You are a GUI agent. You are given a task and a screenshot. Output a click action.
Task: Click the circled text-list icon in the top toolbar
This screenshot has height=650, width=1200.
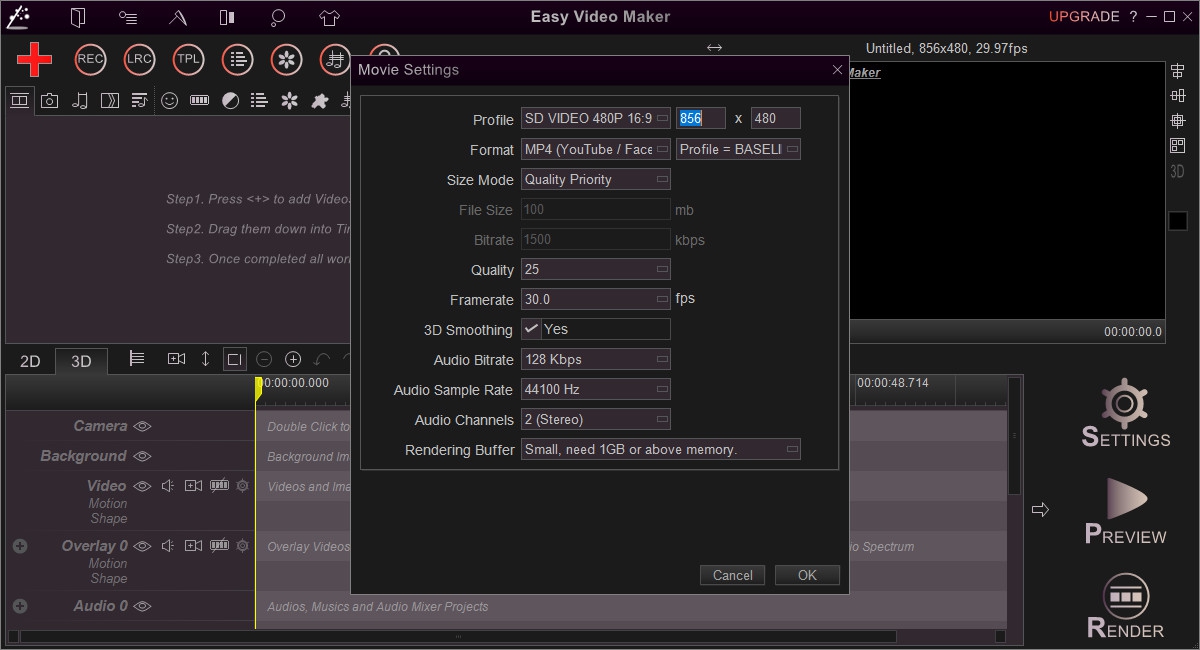click(237, 59)
